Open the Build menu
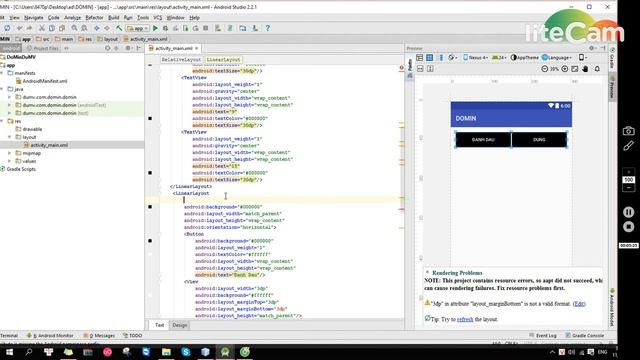Image resolution: width=640 pixels, height=360 pixels. pyautogui.click(x=113, y=18)
